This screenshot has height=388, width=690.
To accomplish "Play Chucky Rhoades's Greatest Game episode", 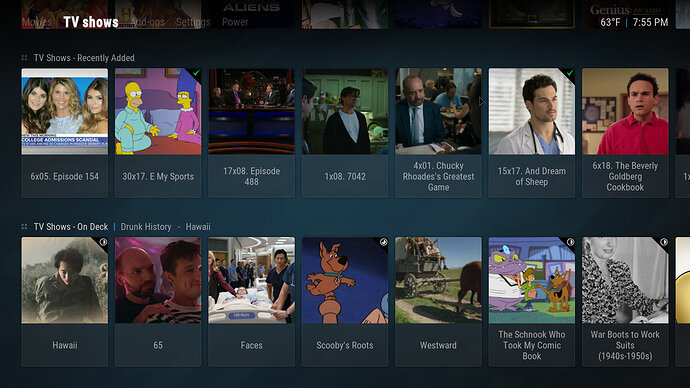I will coord(438,133).
